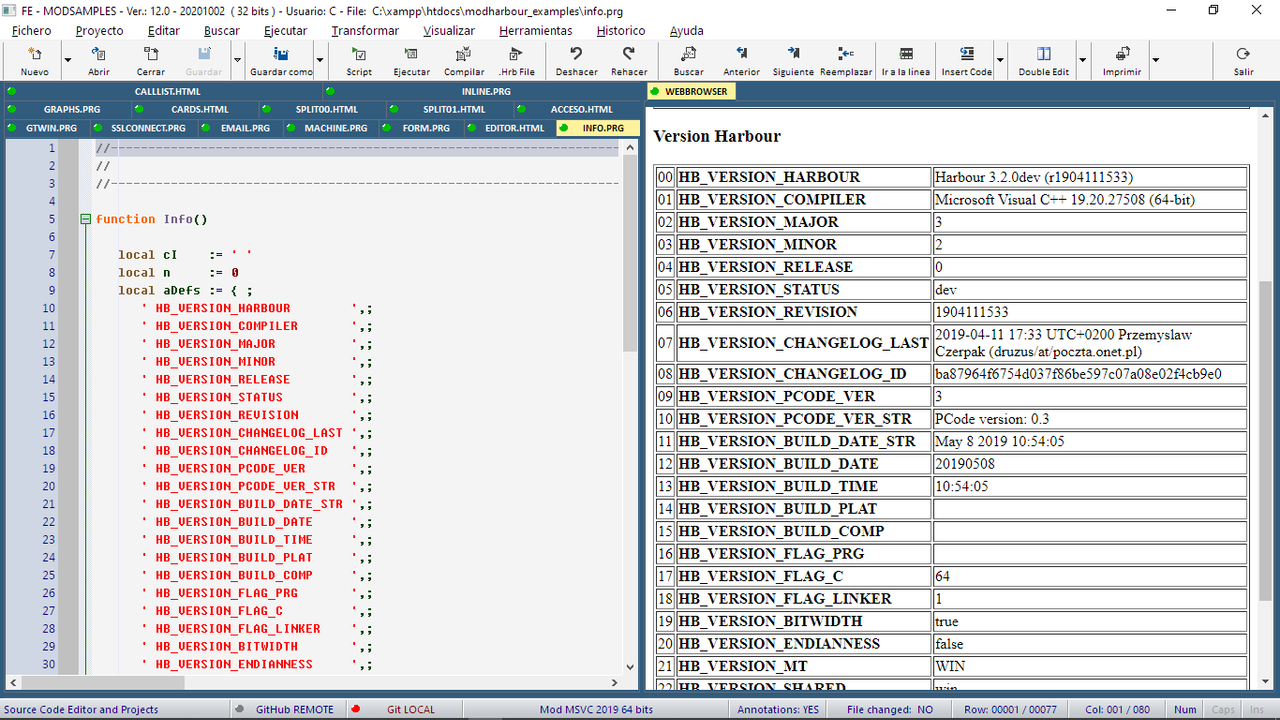Click line number 15 in gutter
The image size is (1280, 720).
pyautogui.click(x=49, y=397)
